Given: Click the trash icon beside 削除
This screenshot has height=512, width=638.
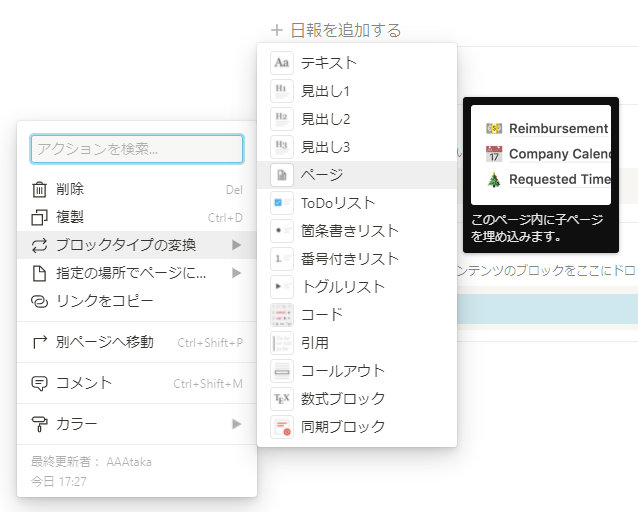Looking at the screenshot, I should pos(39,190).
